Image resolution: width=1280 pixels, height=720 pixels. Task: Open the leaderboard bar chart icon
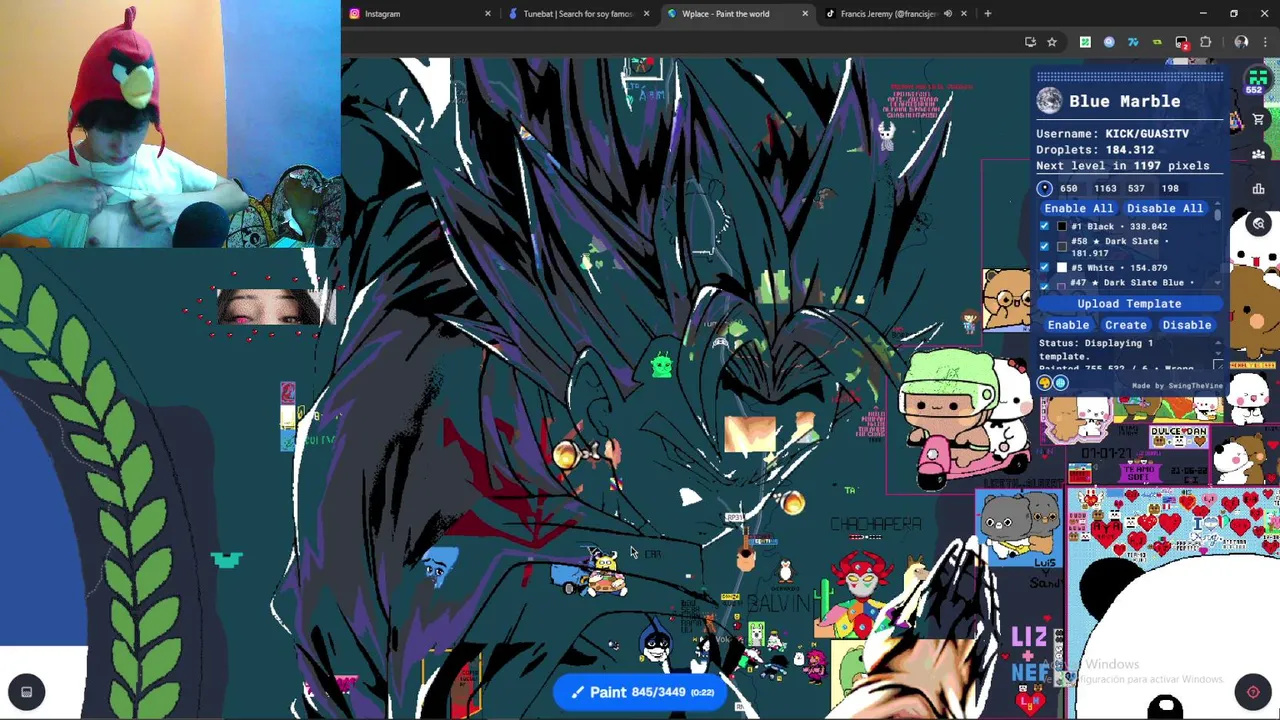(1258, 188)
